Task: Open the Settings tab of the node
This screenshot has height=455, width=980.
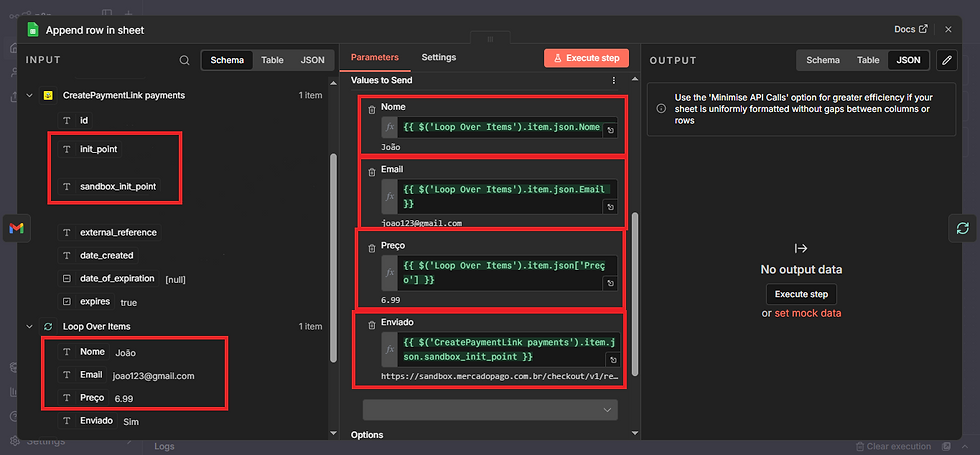Action: pyautogui.click(x=439, y=58)
